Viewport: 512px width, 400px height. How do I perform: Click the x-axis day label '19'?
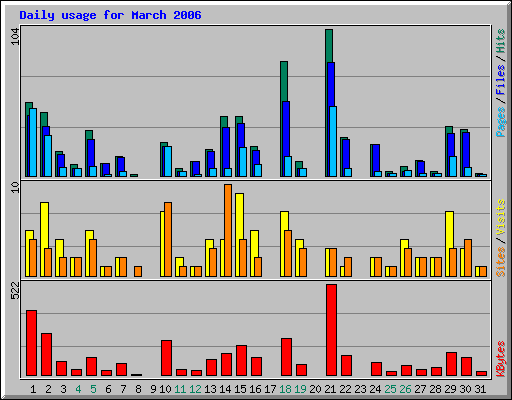coord(300,389)
